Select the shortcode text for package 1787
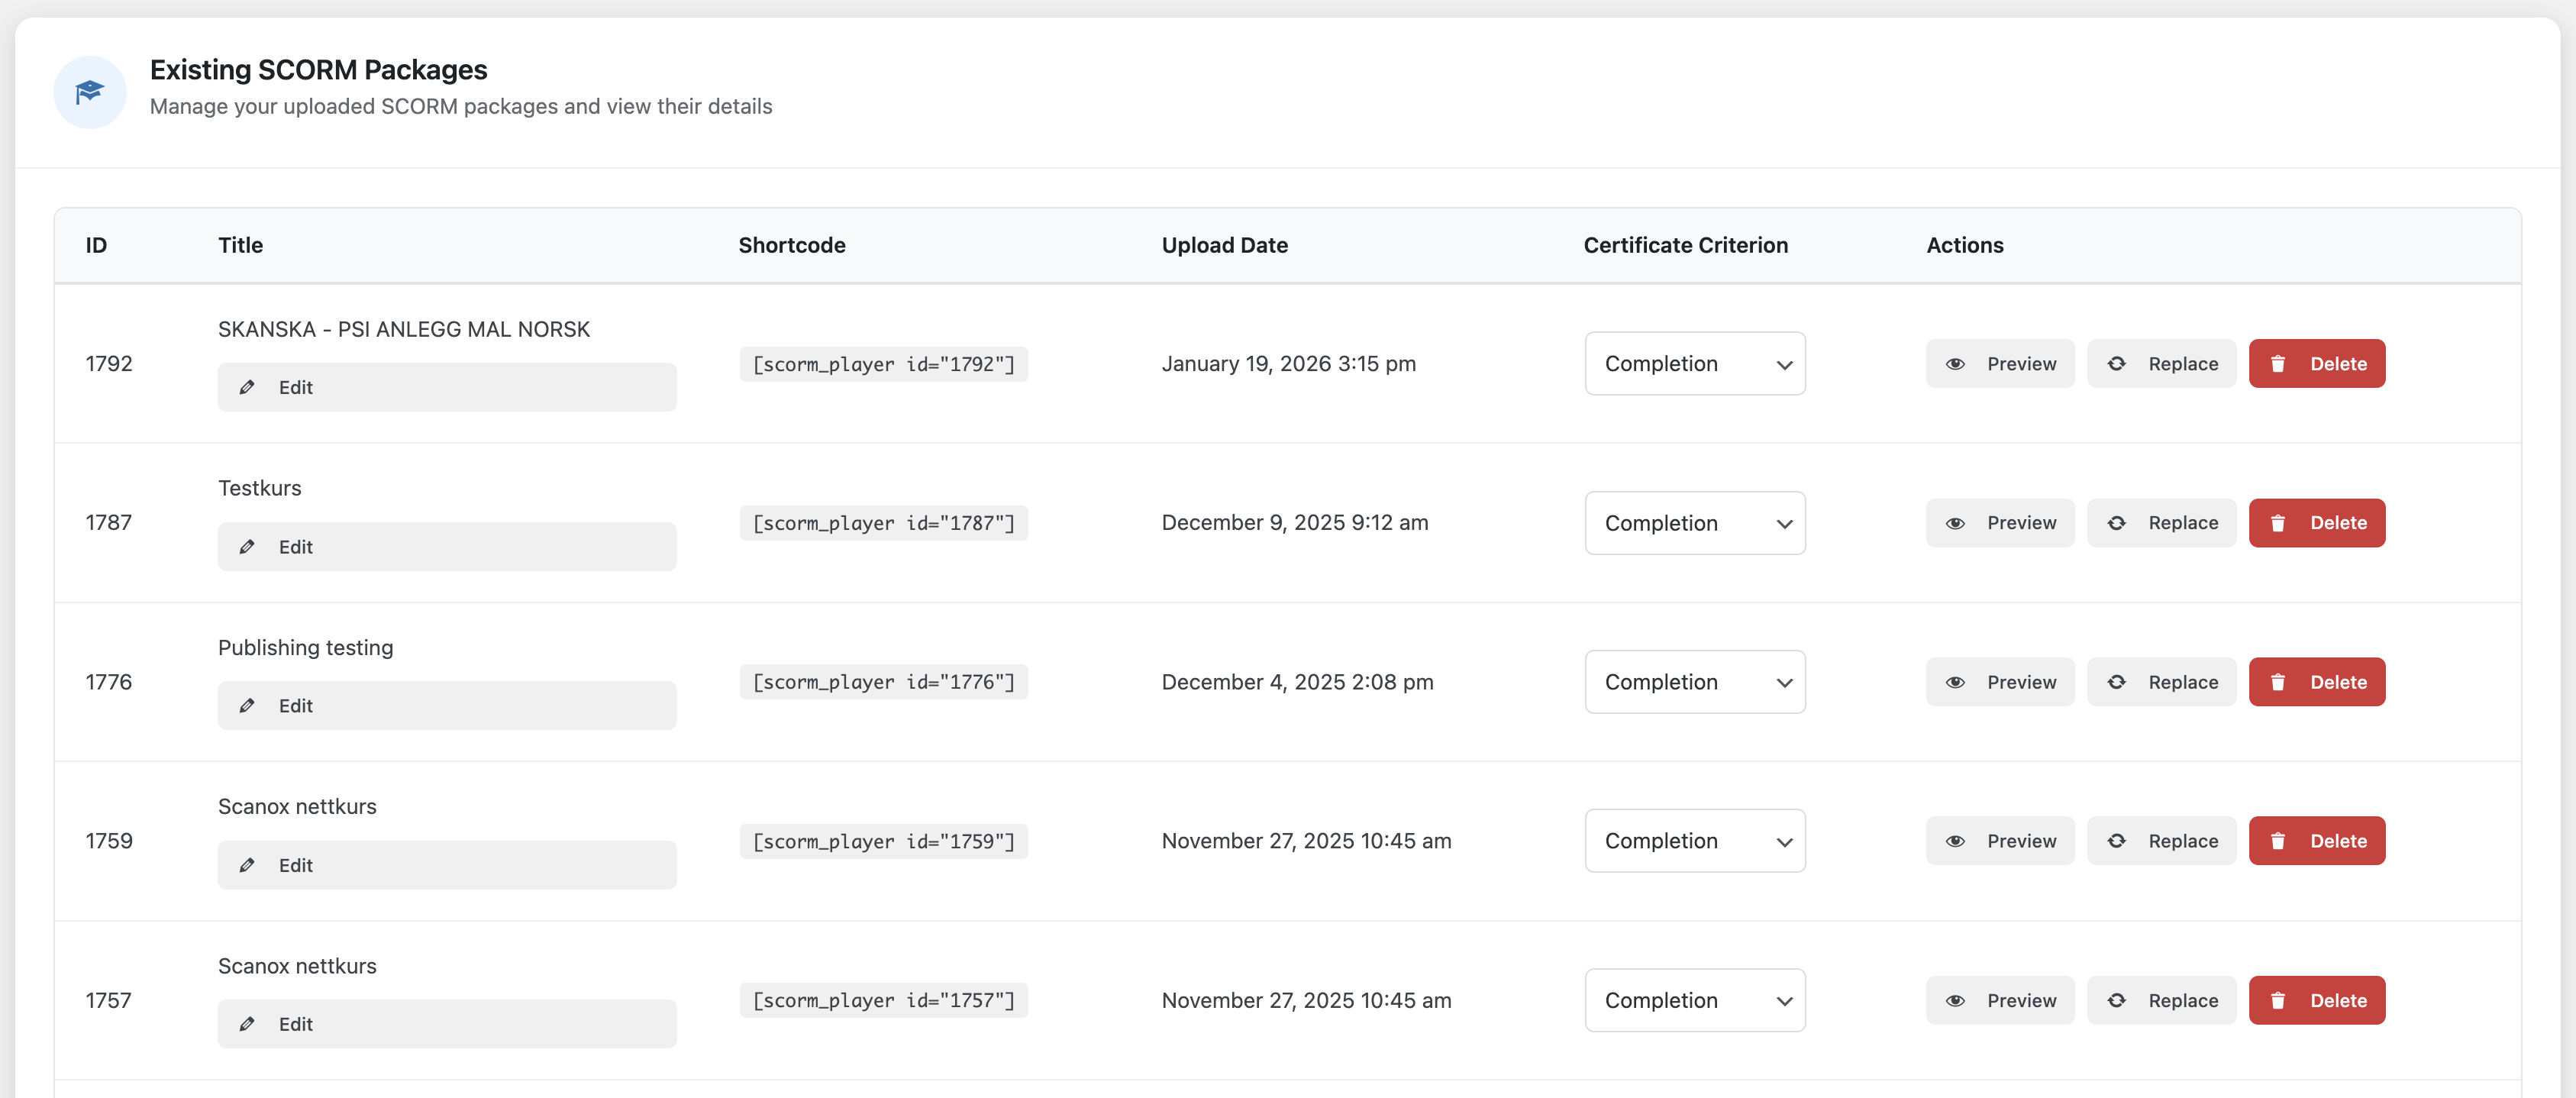 pyautogui.click(x=884, y=522)
